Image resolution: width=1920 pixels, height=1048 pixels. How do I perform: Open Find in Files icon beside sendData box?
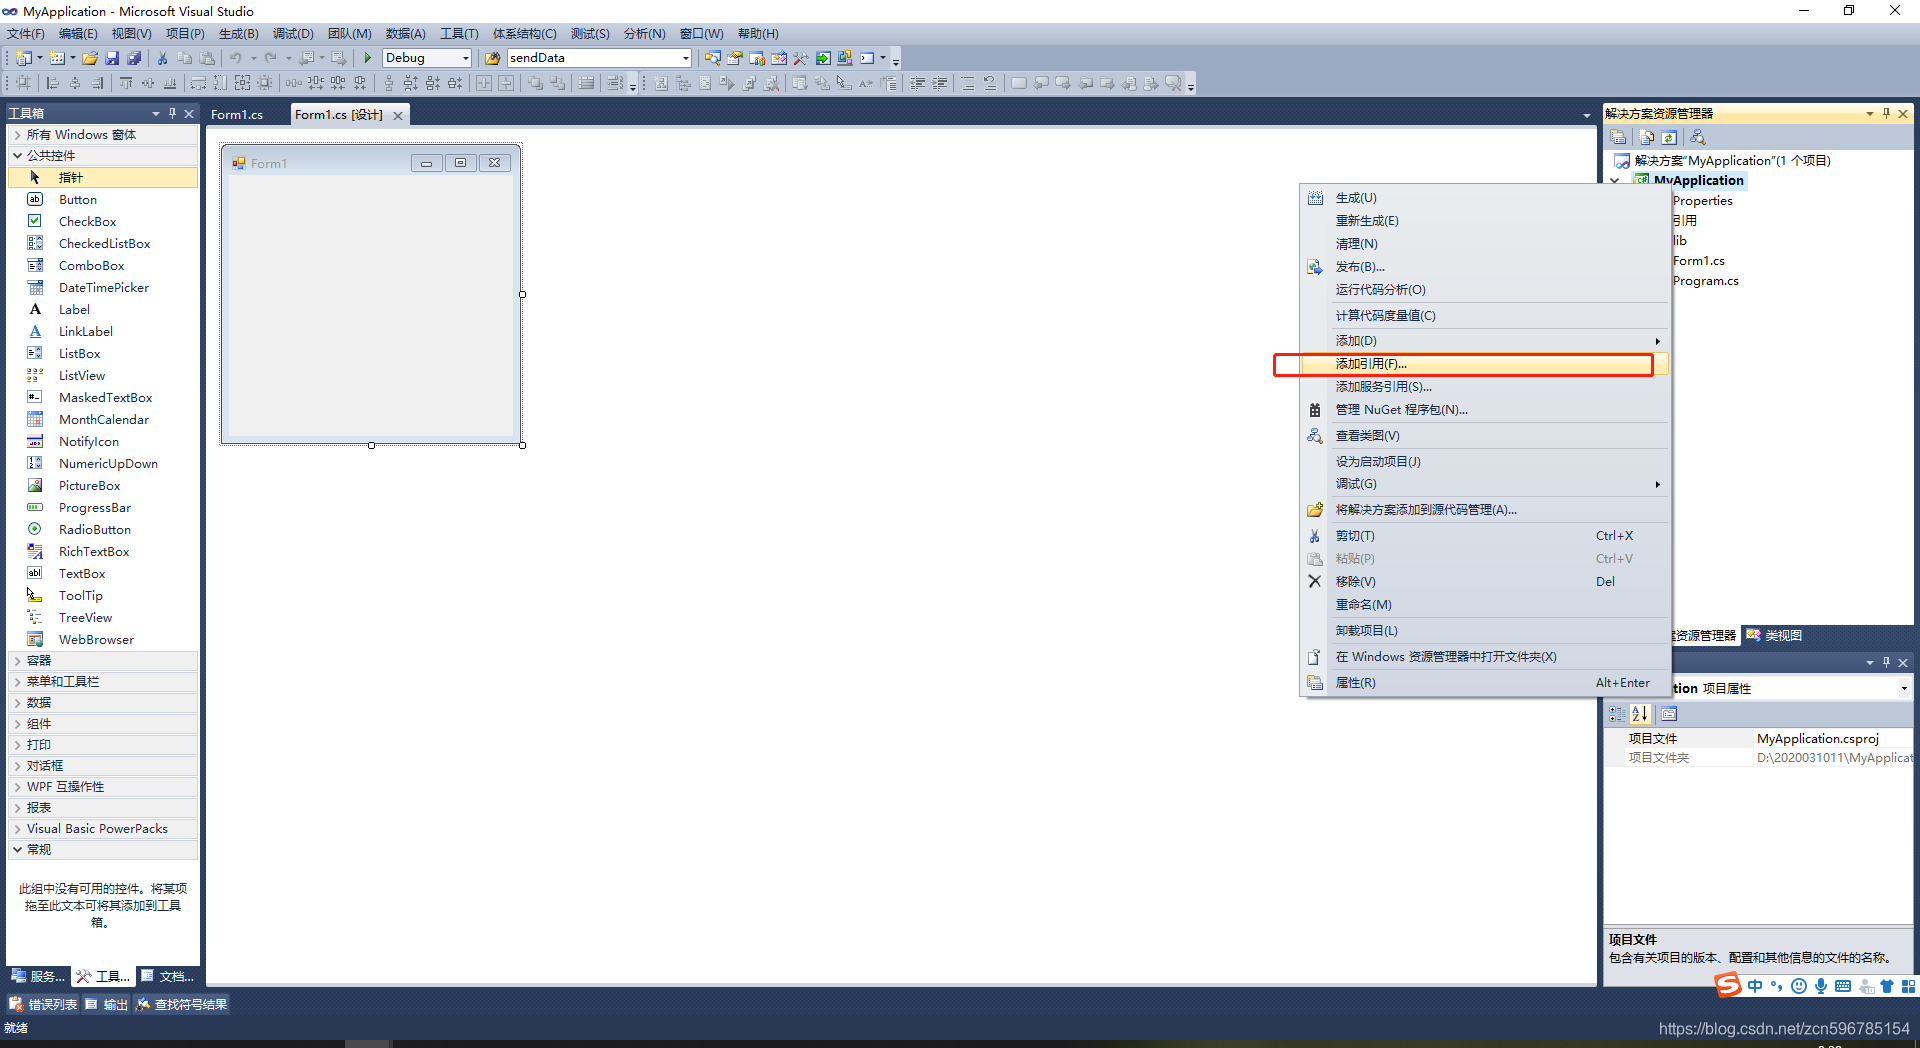492,58
